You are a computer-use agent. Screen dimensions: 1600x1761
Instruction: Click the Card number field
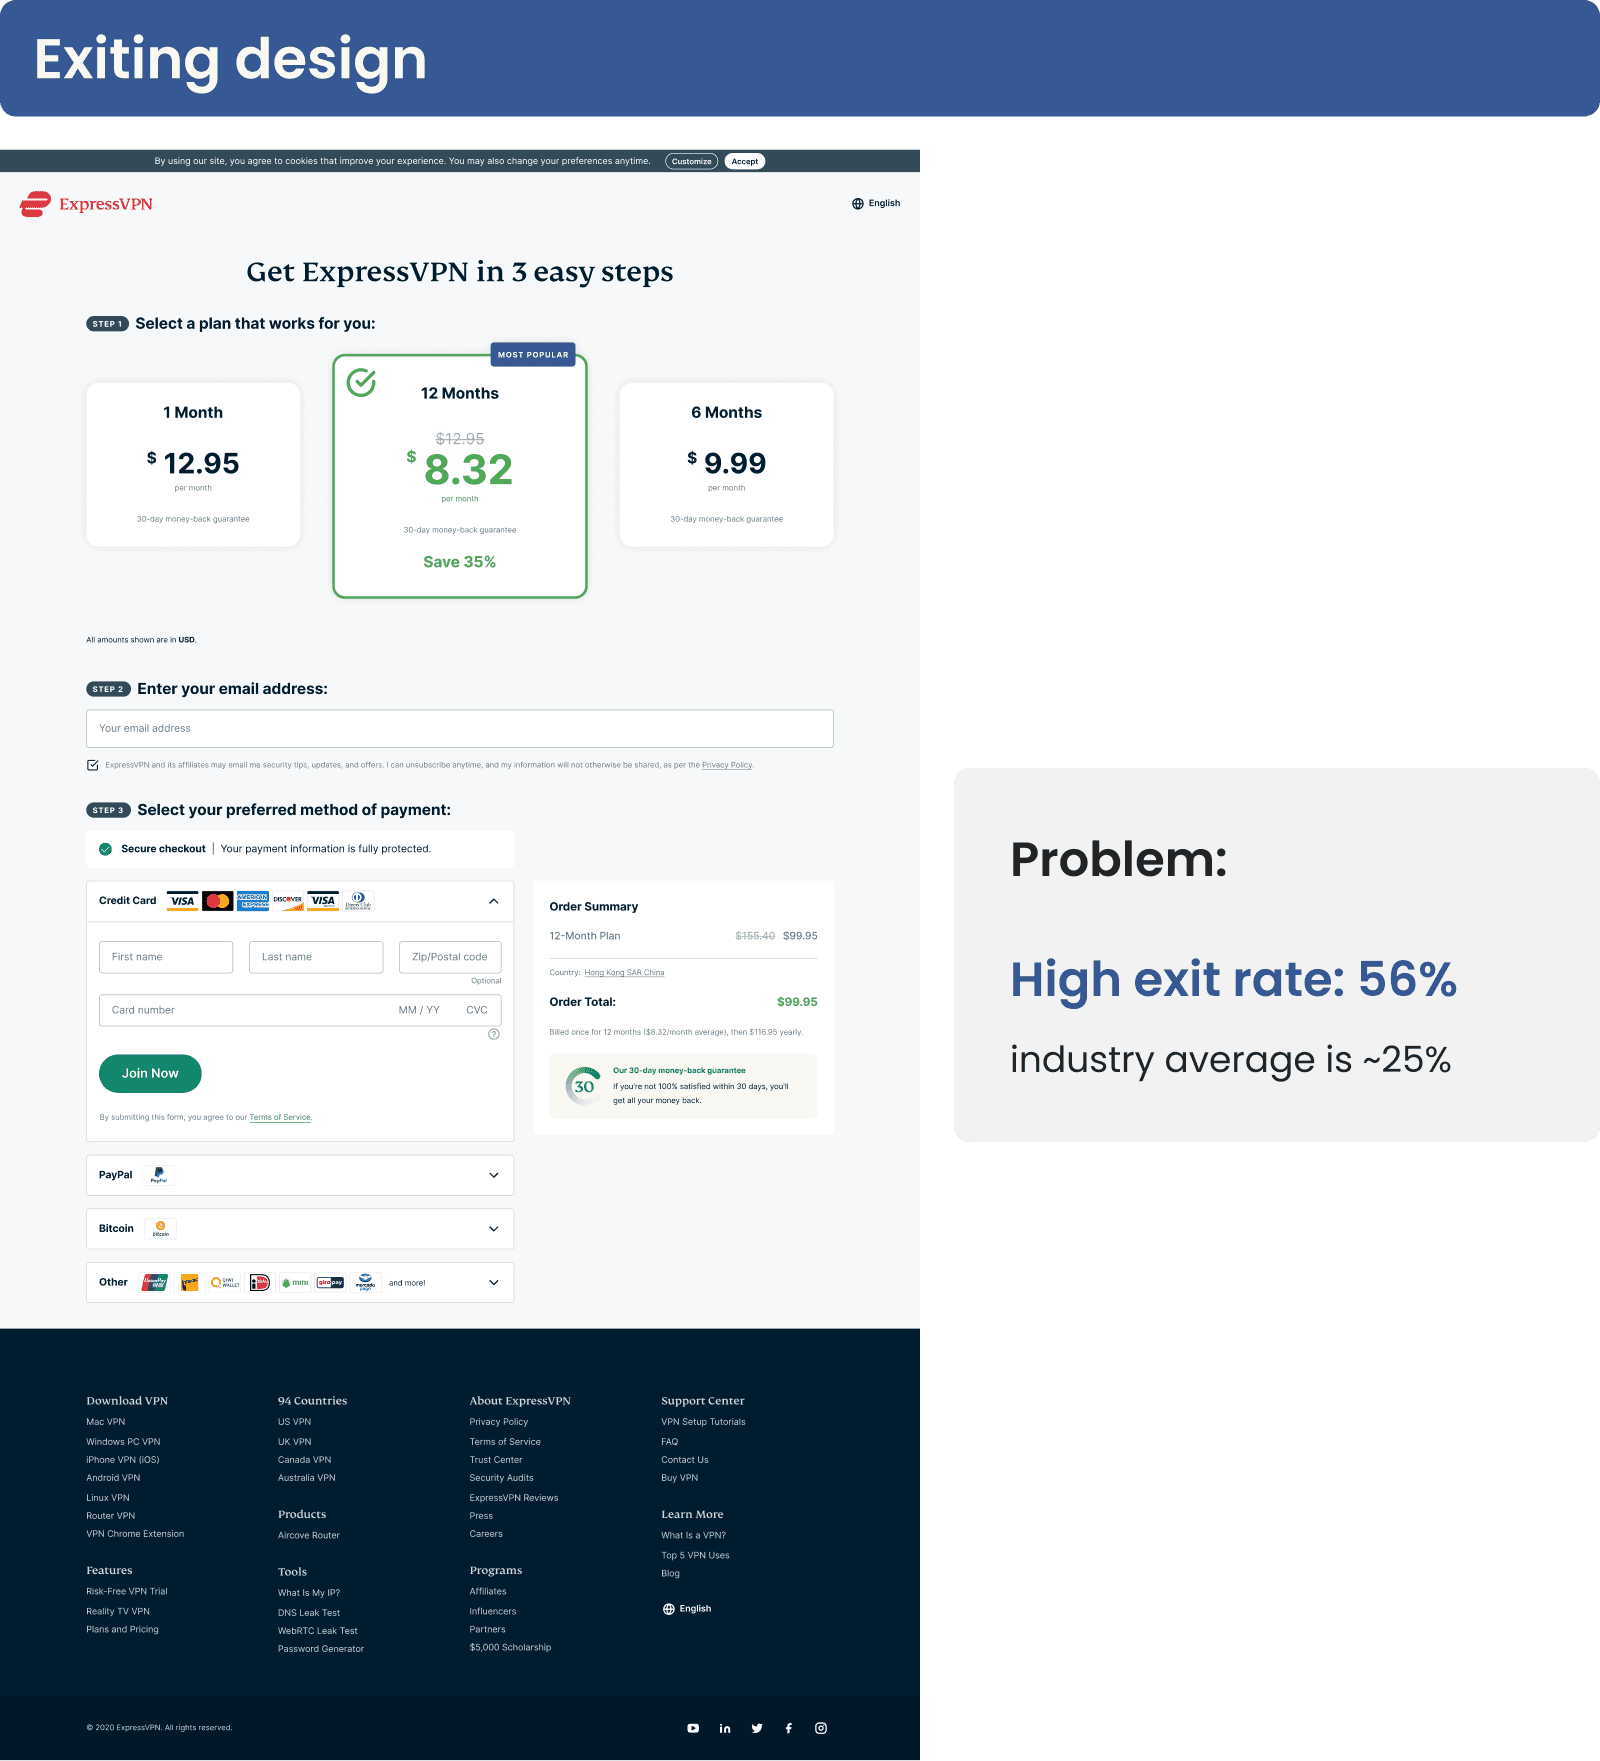coord(240,1010)
